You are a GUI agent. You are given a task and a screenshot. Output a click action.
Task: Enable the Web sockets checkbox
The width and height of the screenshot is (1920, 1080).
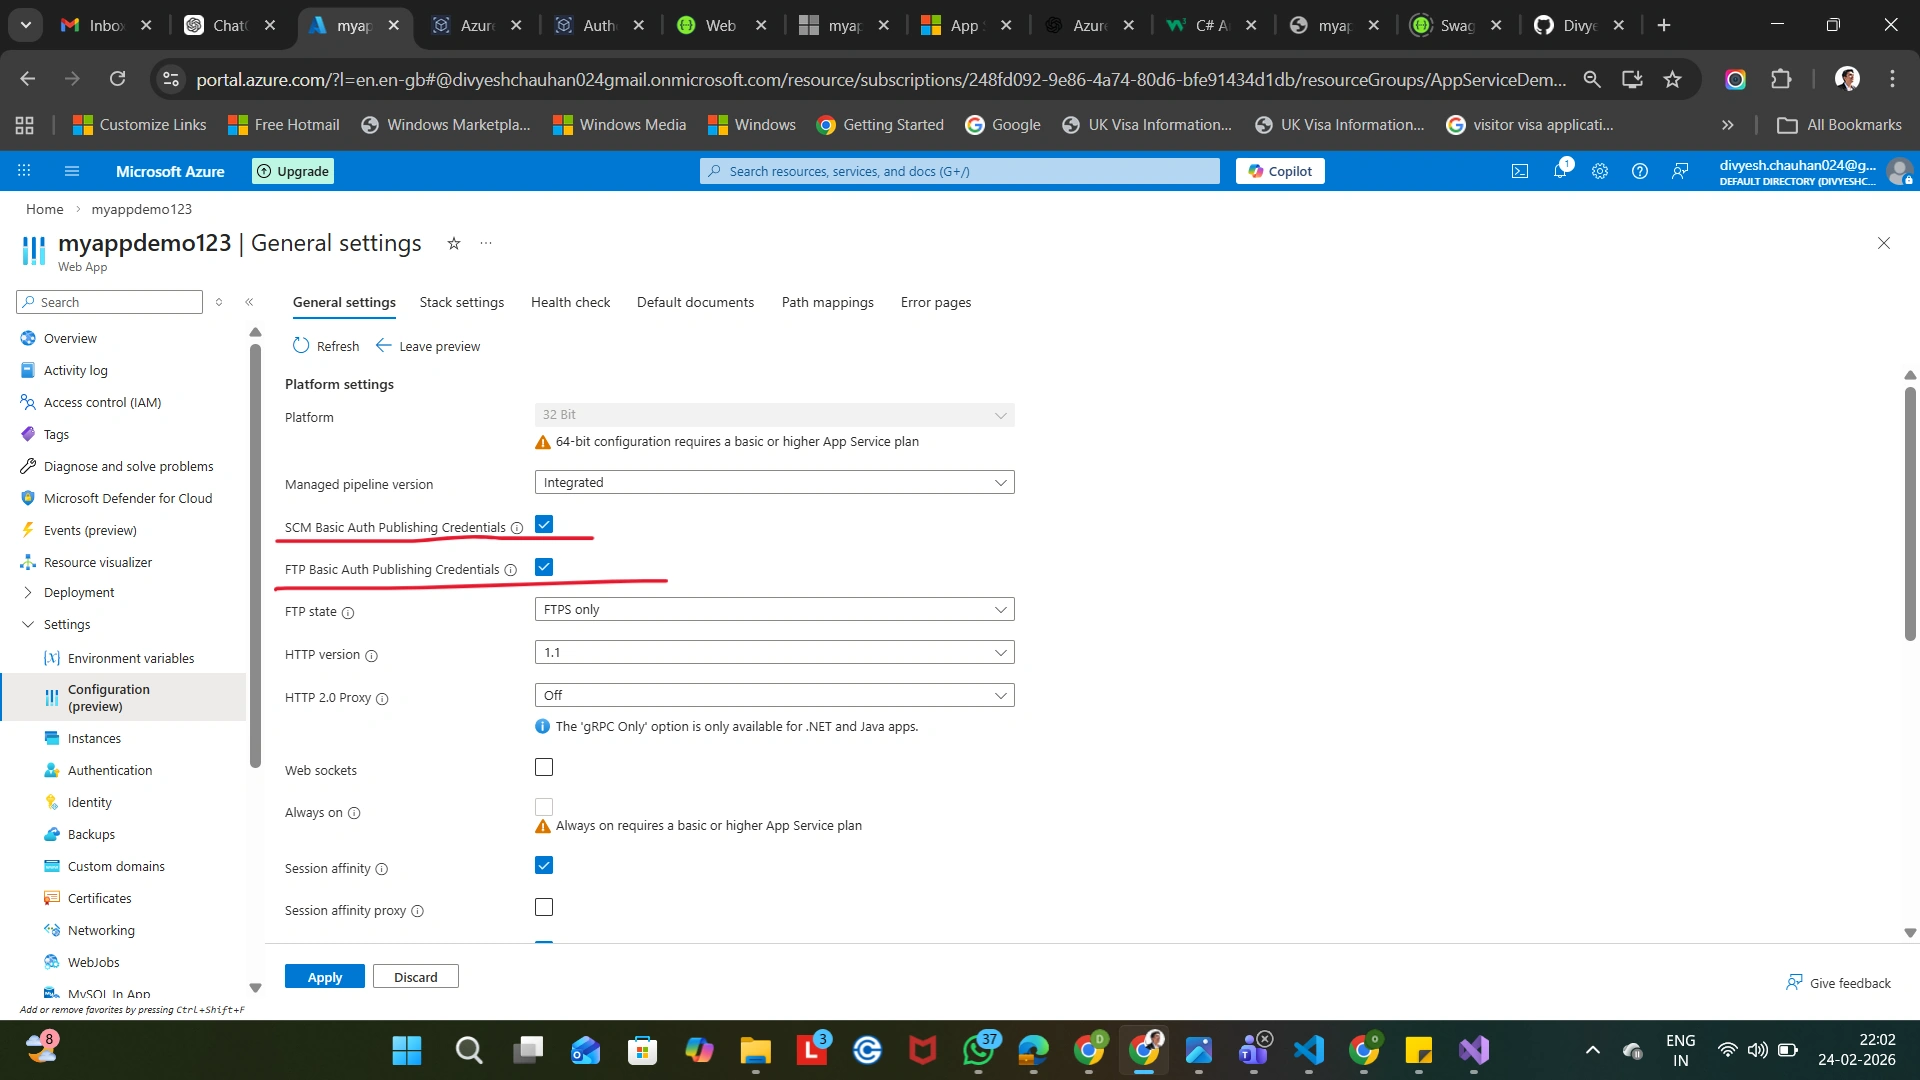(544, 767)
